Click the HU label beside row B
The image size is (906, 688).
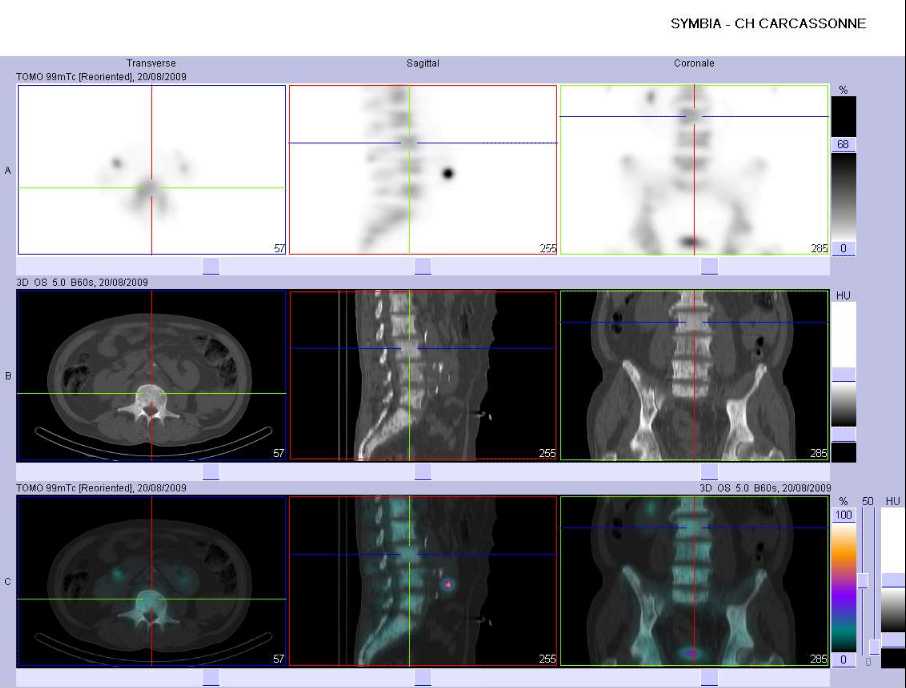pos(843,296)
